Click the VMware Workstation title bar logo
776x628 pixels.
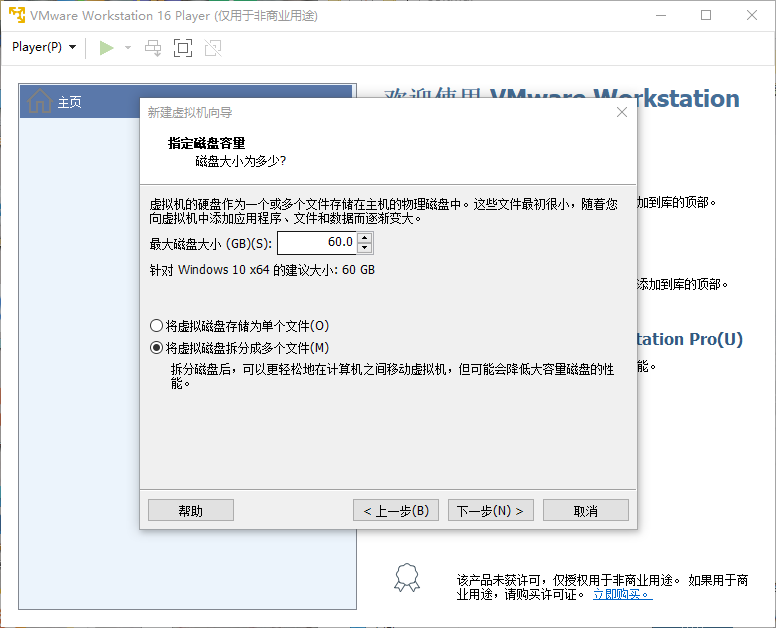click(x=17, y=15)
